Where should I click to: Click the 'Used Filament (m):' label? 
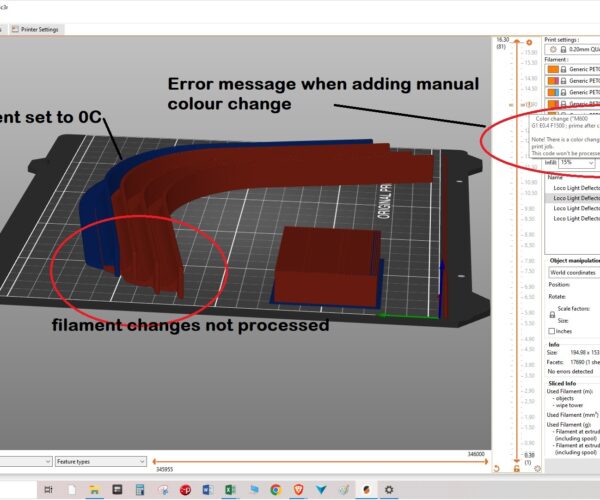tap(570, 391)
